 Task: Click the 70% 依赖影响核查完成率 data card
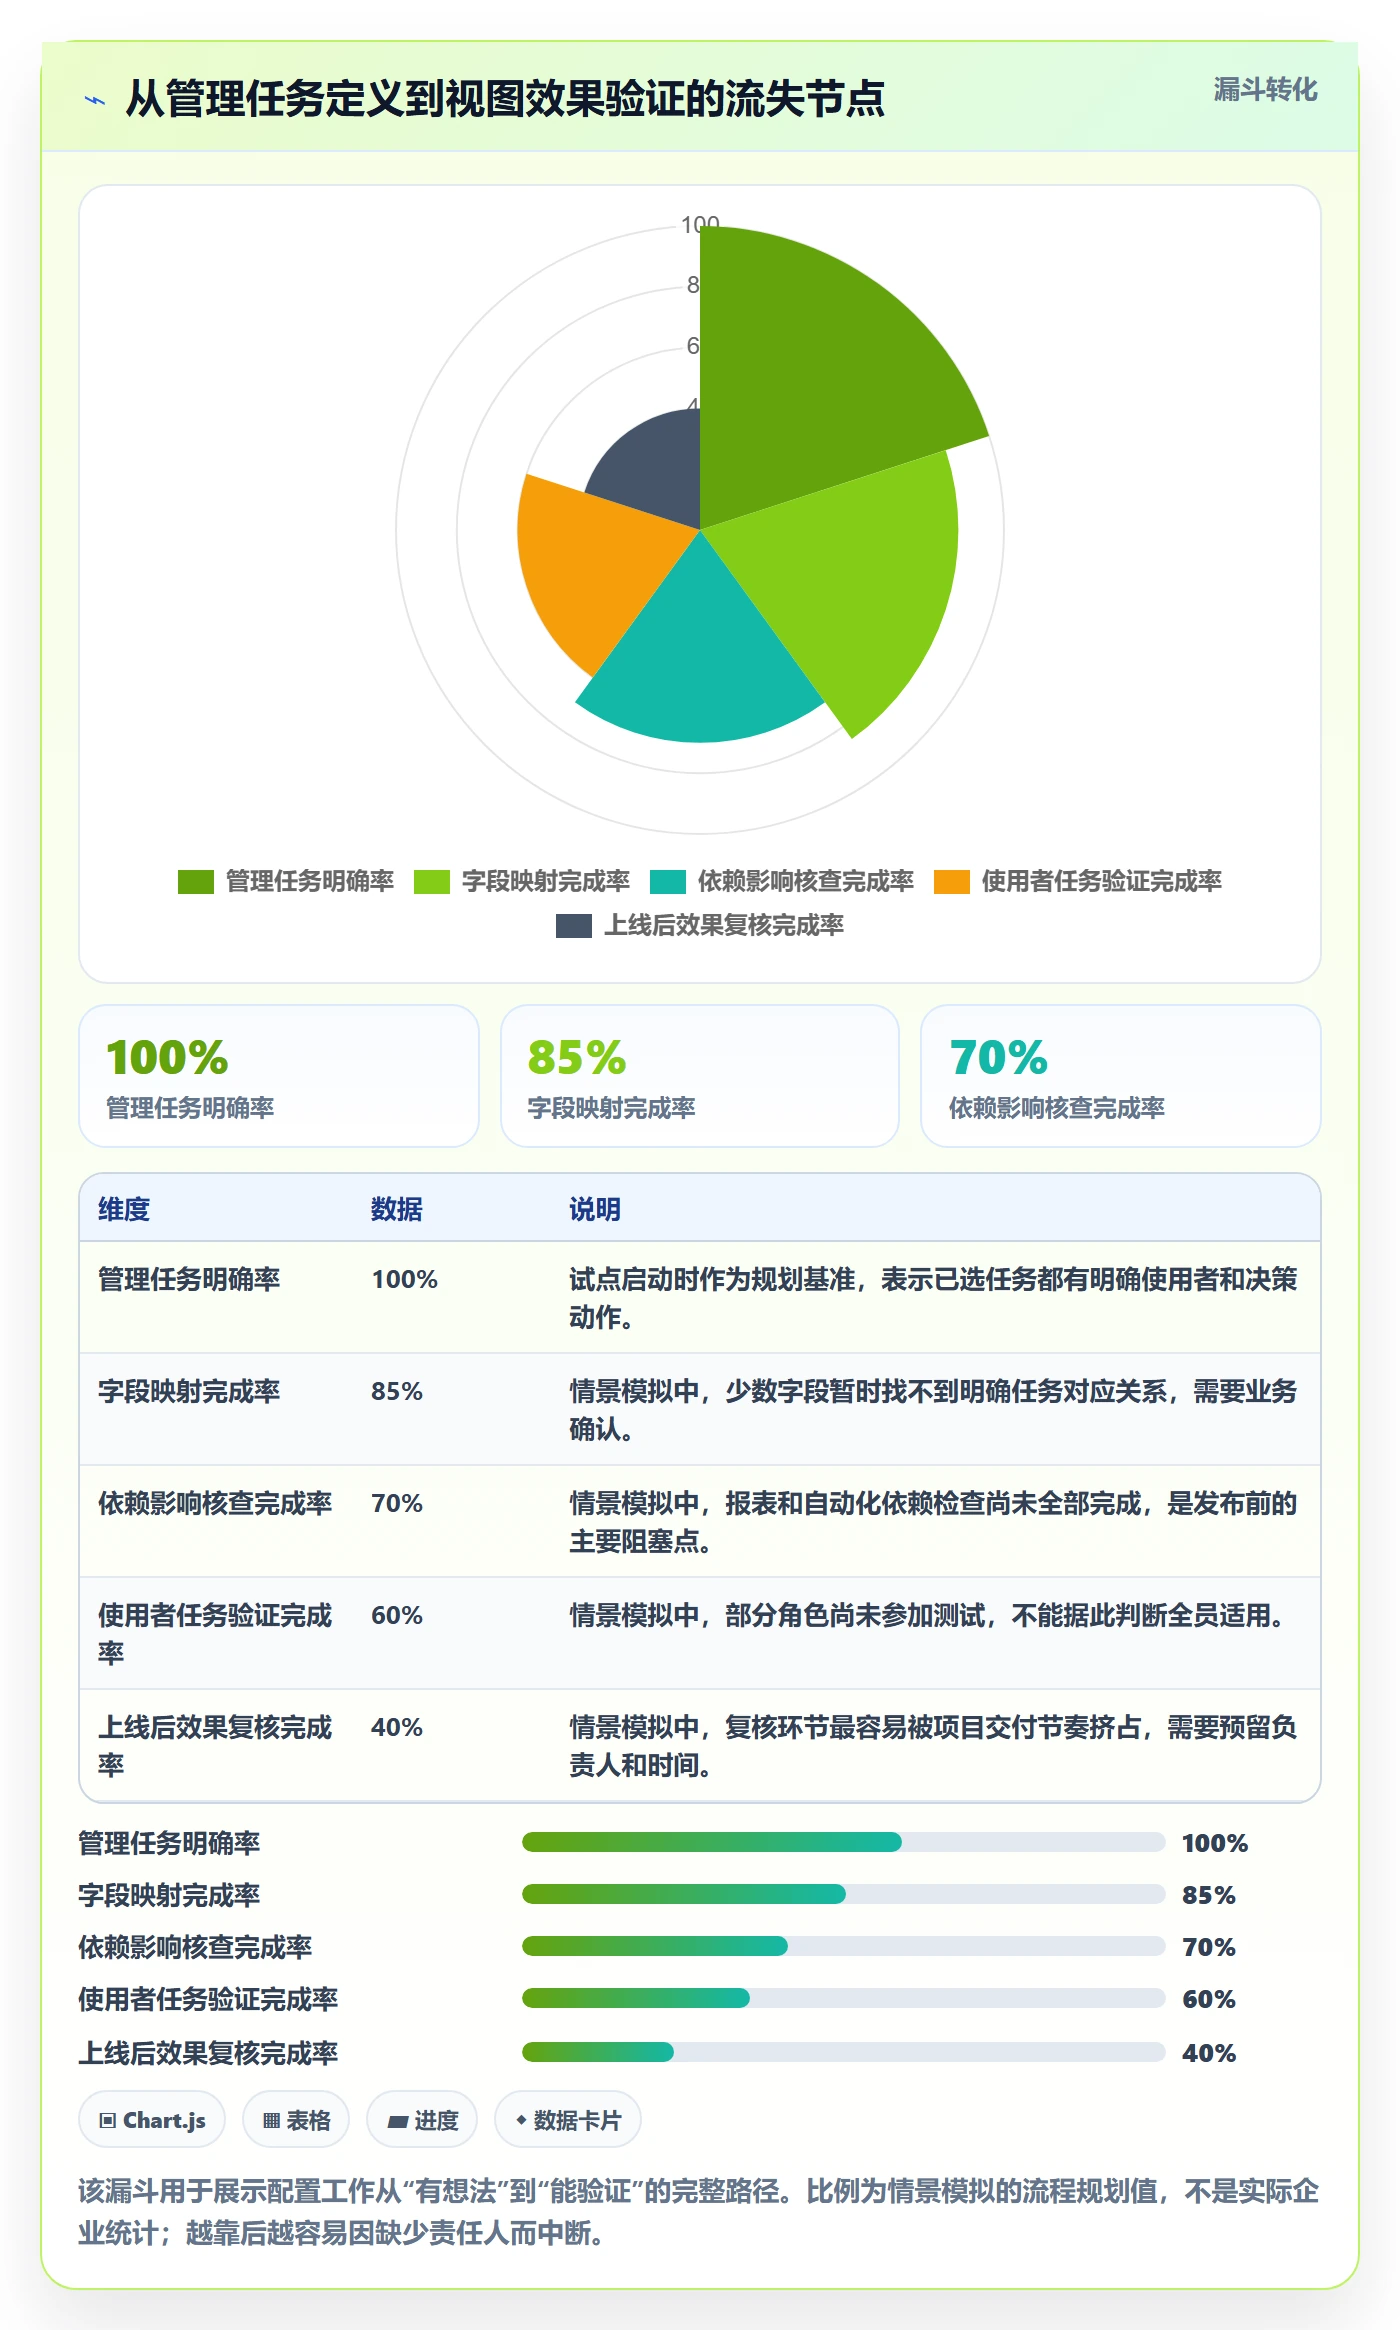tap(1121, 1076)
